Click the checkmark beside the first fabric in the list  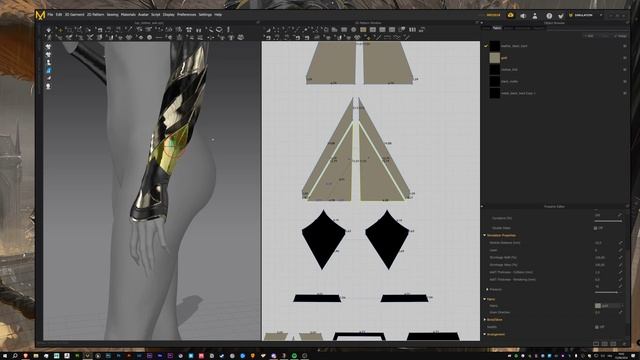coord(486,46)
